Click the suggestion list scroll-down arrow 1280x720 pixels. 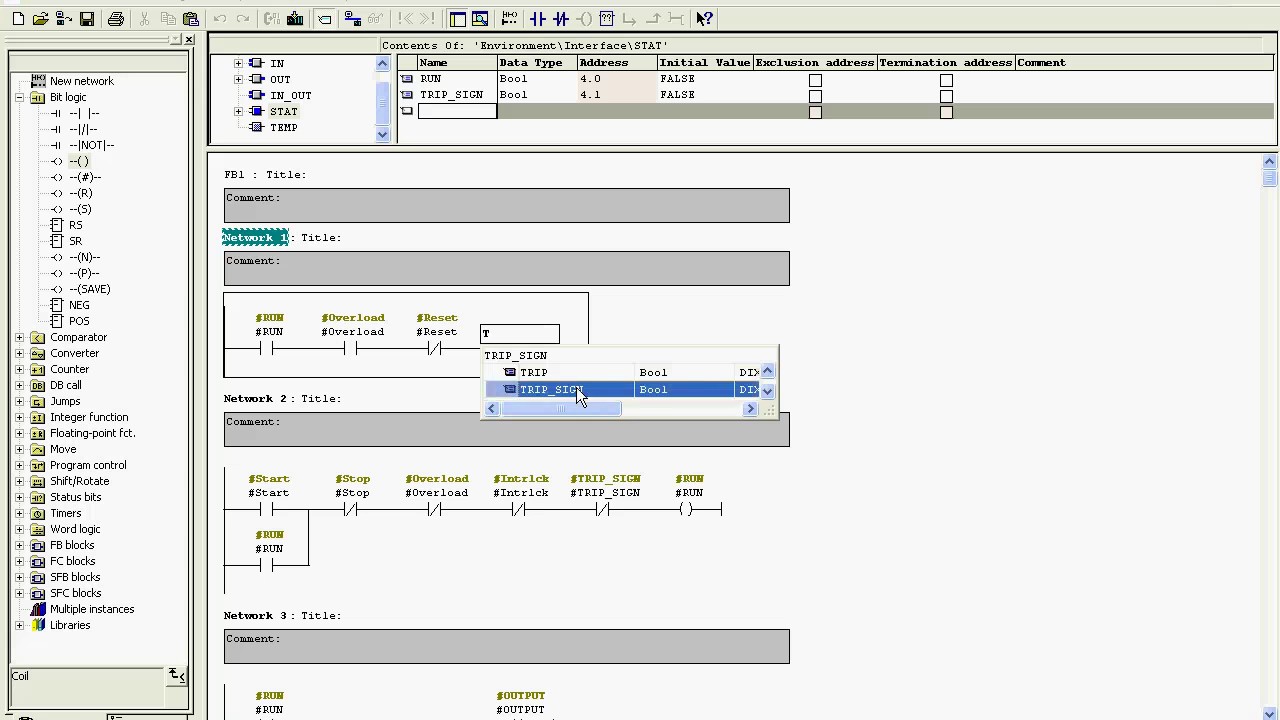click(x=767, y=390)
